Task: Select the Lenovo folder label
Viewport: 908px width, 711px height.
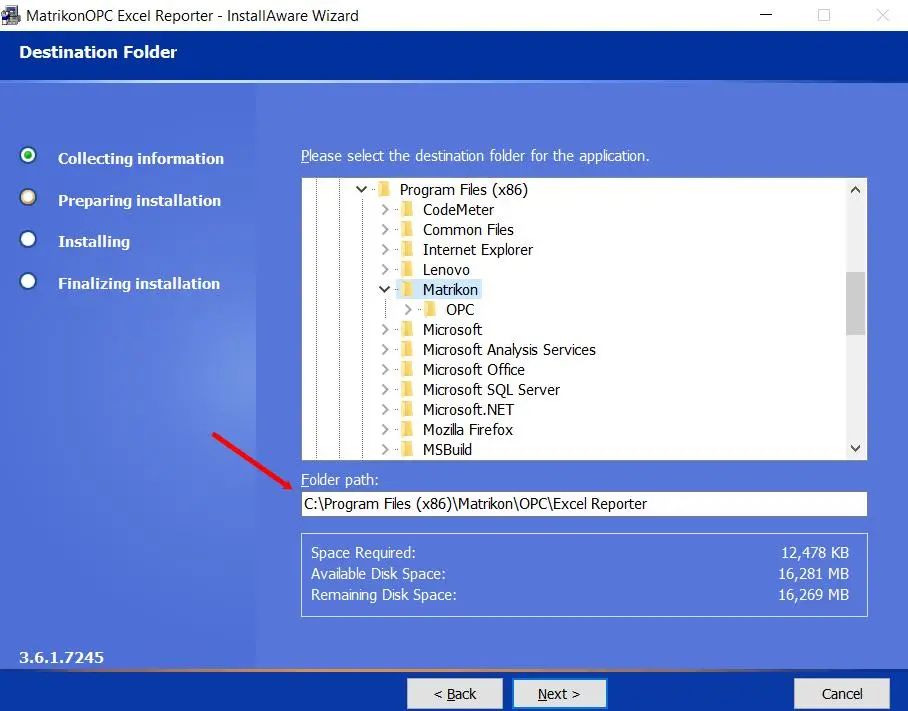Action: point(446,269)
